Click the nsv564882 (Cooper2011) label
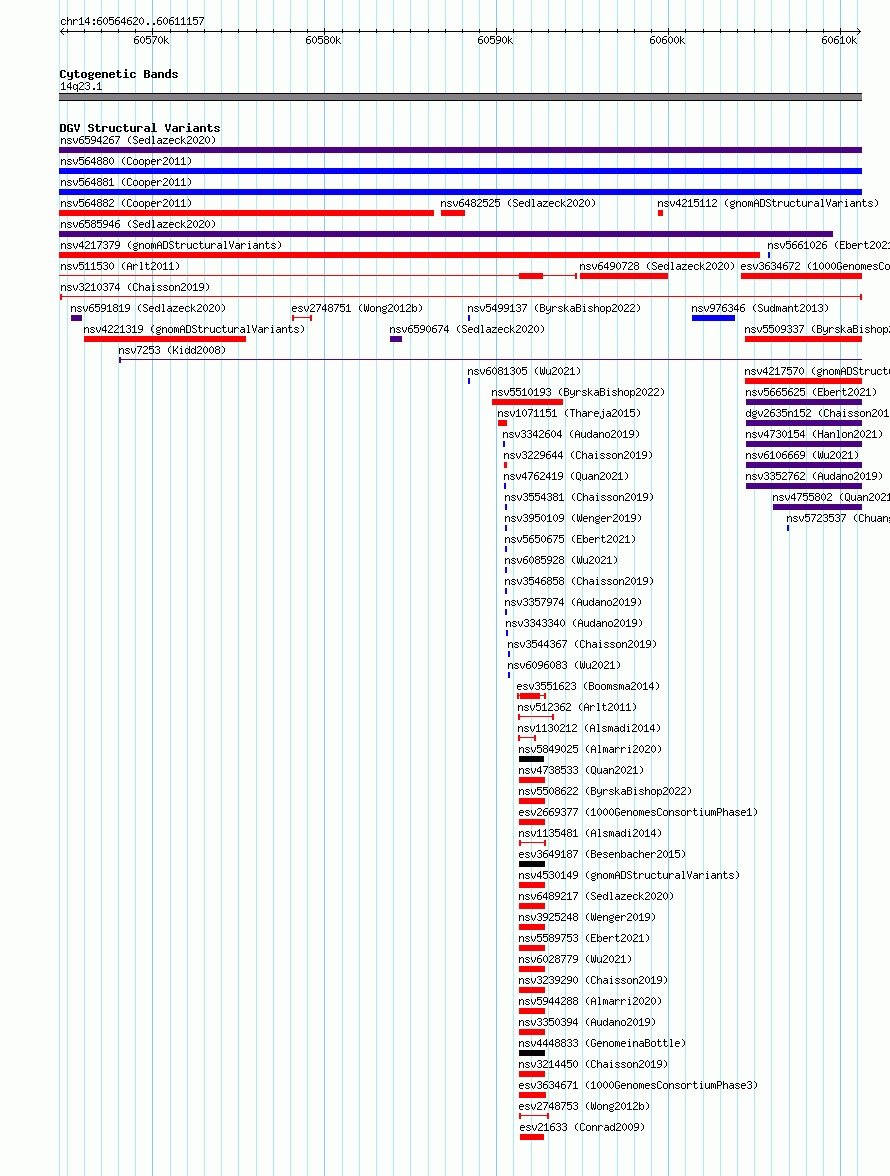 click(126, 203)
